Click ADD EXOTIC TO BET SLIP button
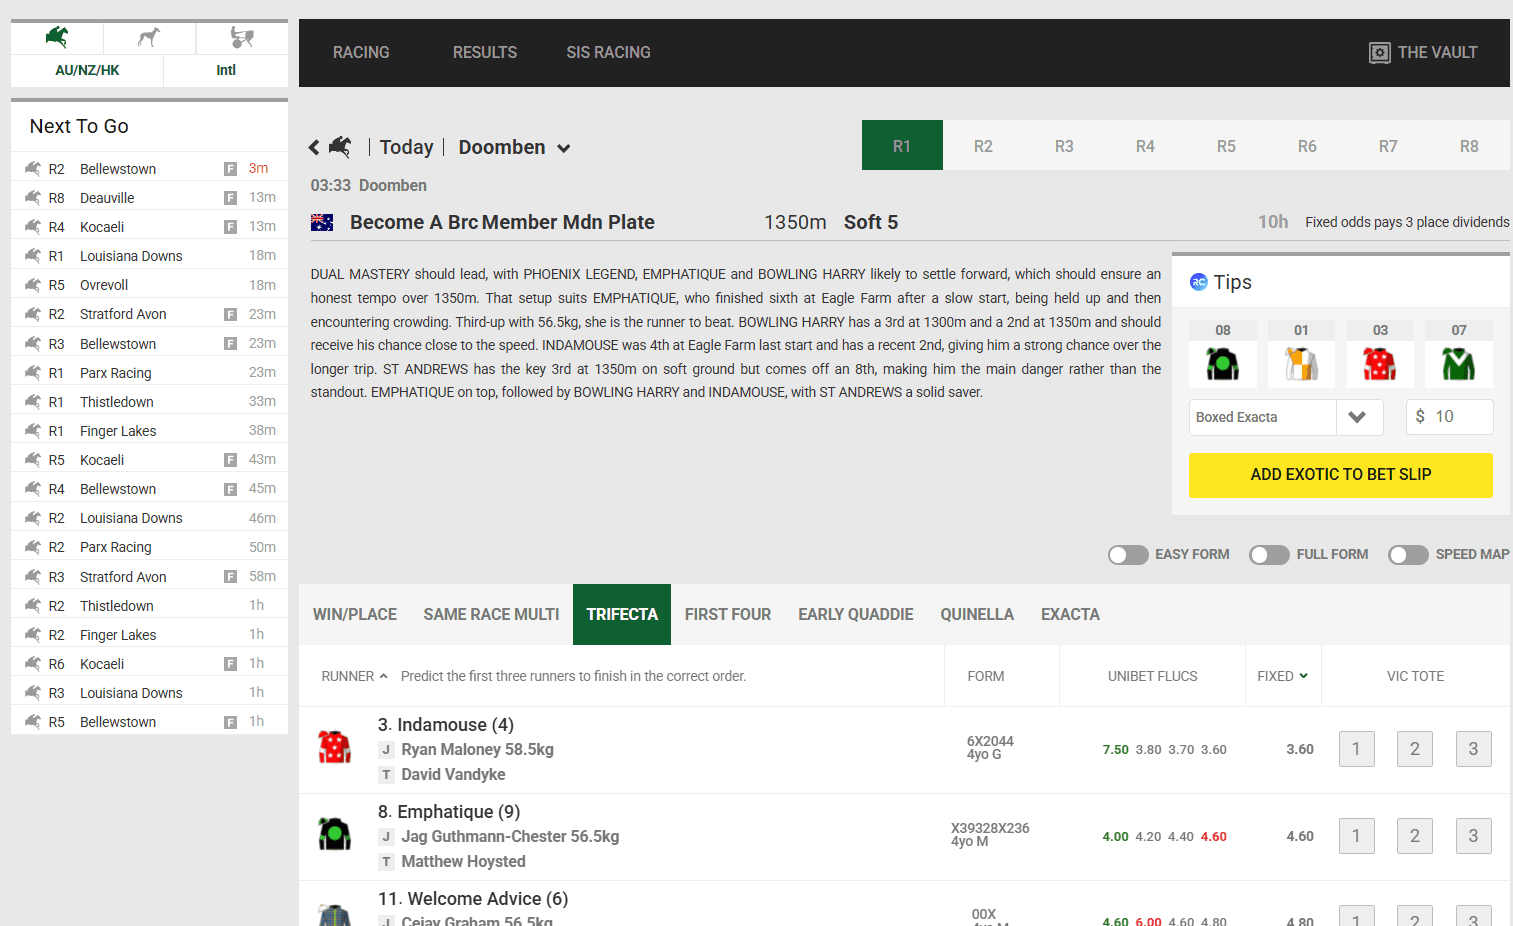The image size is (1513, 926). (x=1341, y=475)
